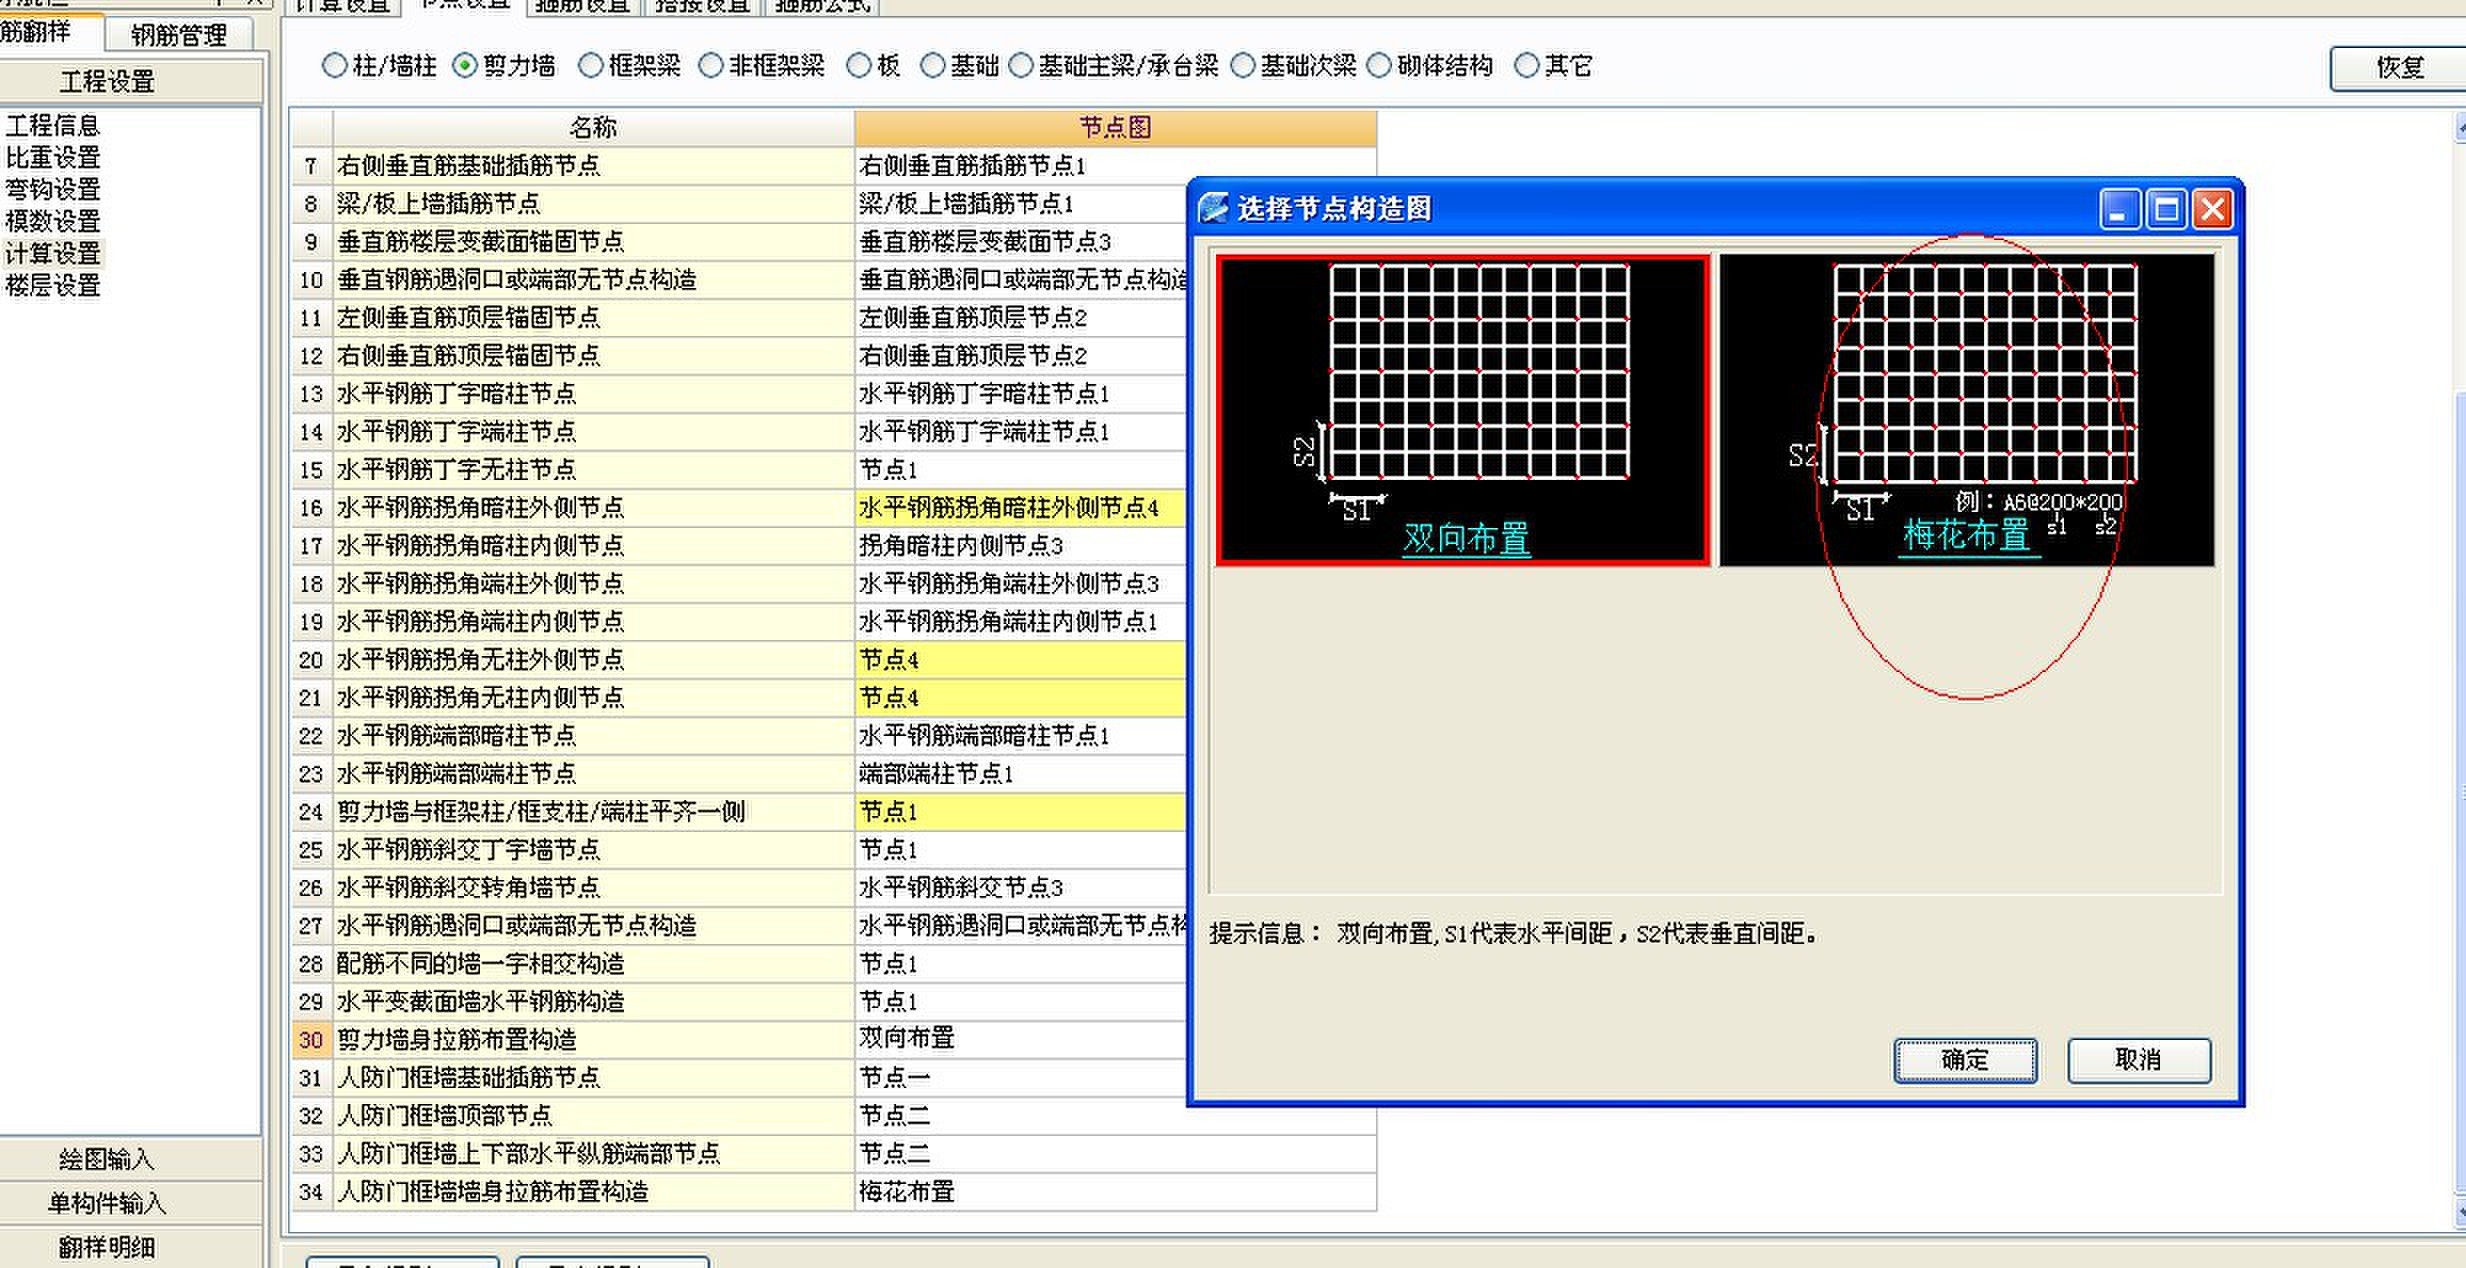Pick the 基础主梁/承台梁 radio option
2466x1268 pixels.
[1021, 66]
